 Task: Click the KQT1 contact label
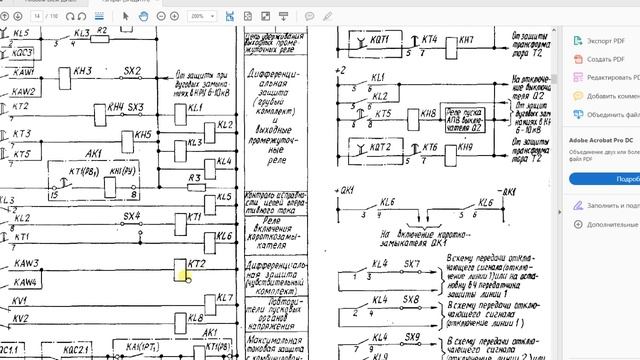(x=380, y=40)
